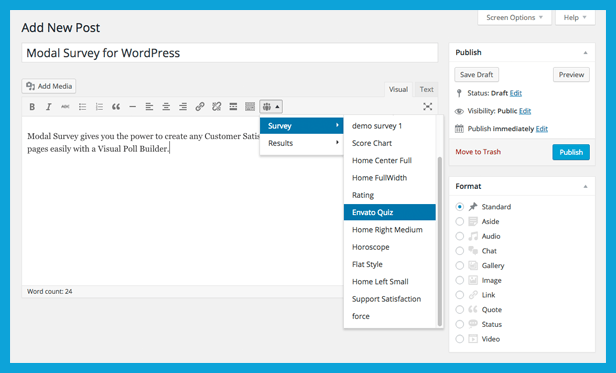
Task: Click the calendar icon beside Publish immediately
Action: pos(459,129)
